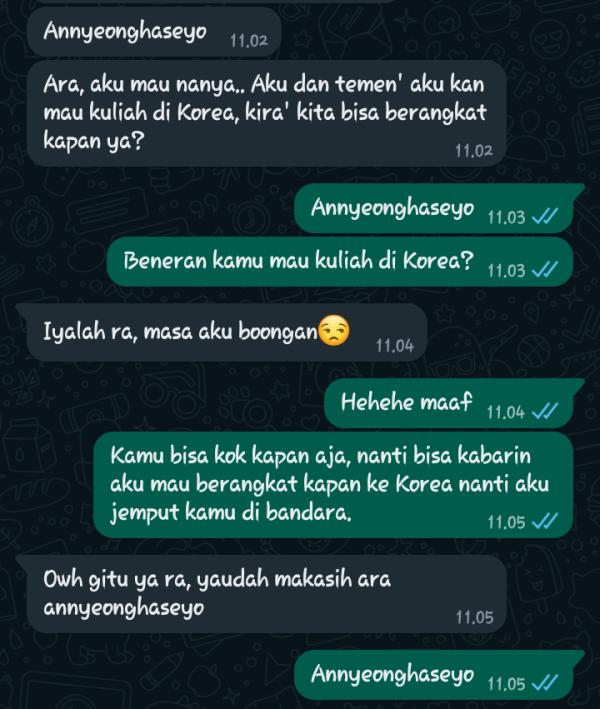Tap read ticks on the jemput kamu di bandara message
The height and width of the screenshot is (709, 600).
(x=545, y=522)
